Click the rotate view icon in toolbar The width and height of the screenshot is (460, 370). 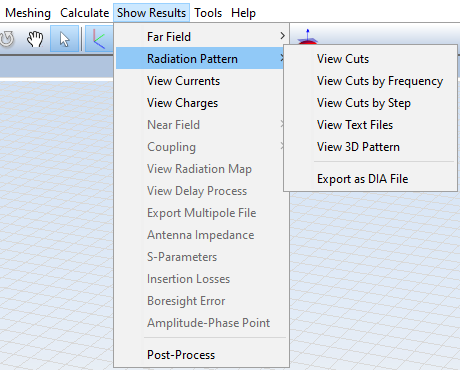click(7, 39)
